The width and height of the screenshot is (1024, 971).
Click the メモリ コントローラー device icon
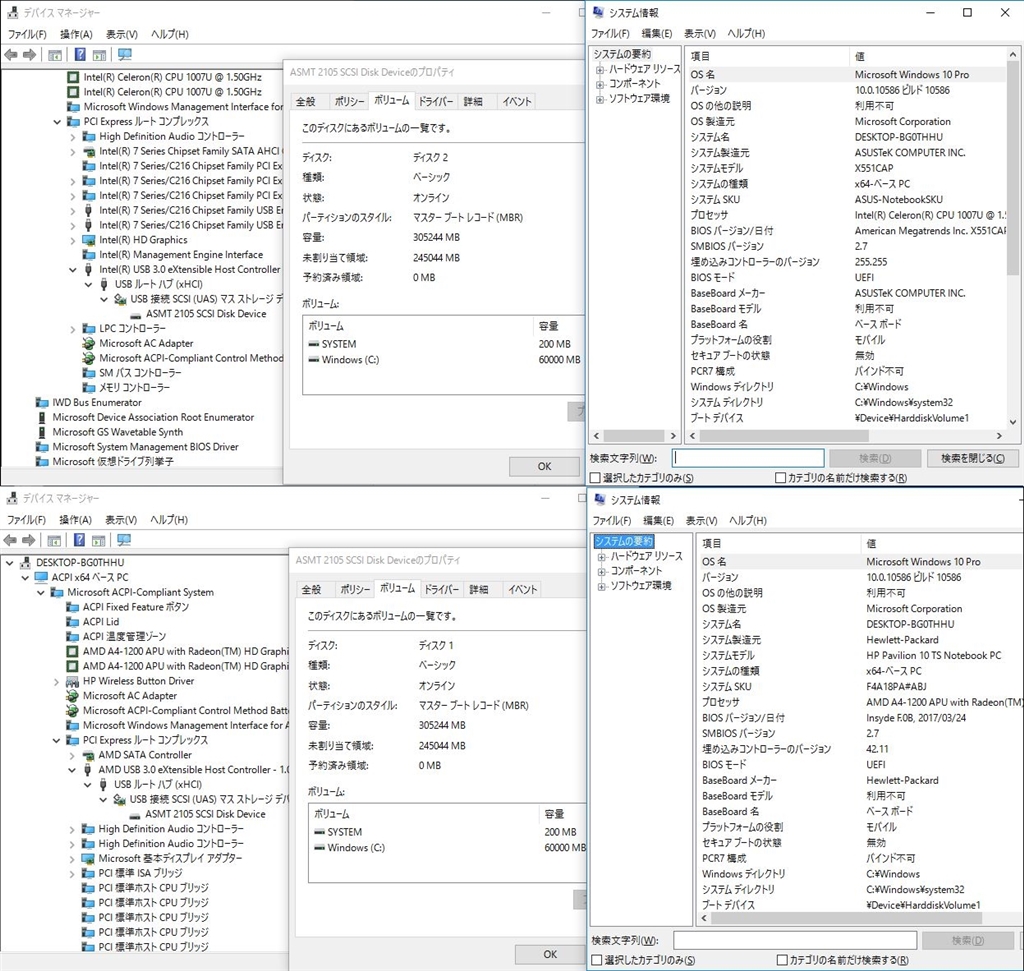point(89,387)
